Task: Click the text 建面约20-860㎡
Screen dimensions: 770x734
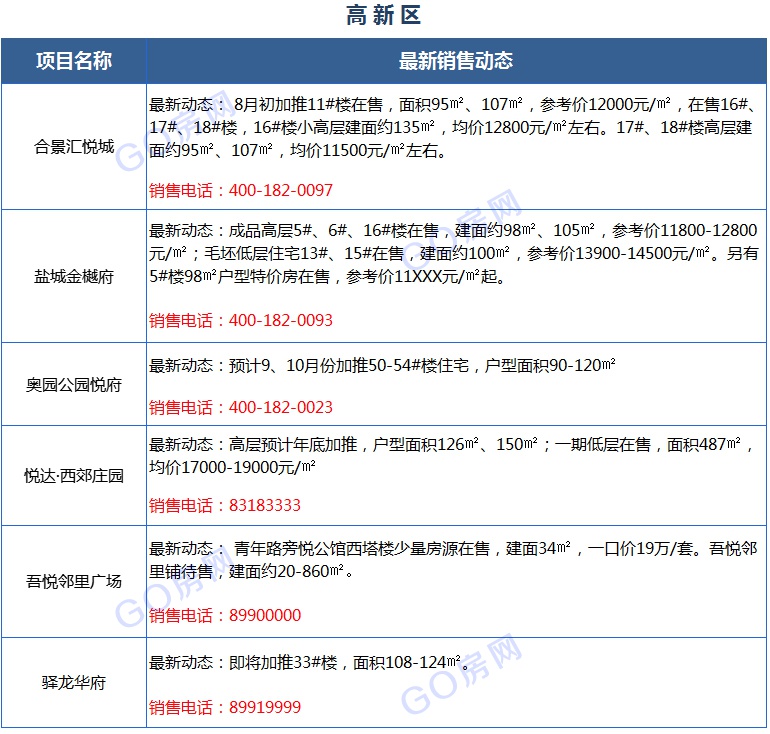Action: click(x=286, y=571)
